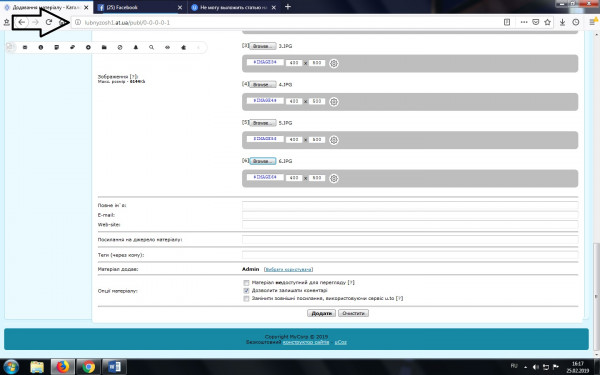Open the folder icon in uCoz admin bar
This screenshot has width=600, height=375.
point(104,47)
